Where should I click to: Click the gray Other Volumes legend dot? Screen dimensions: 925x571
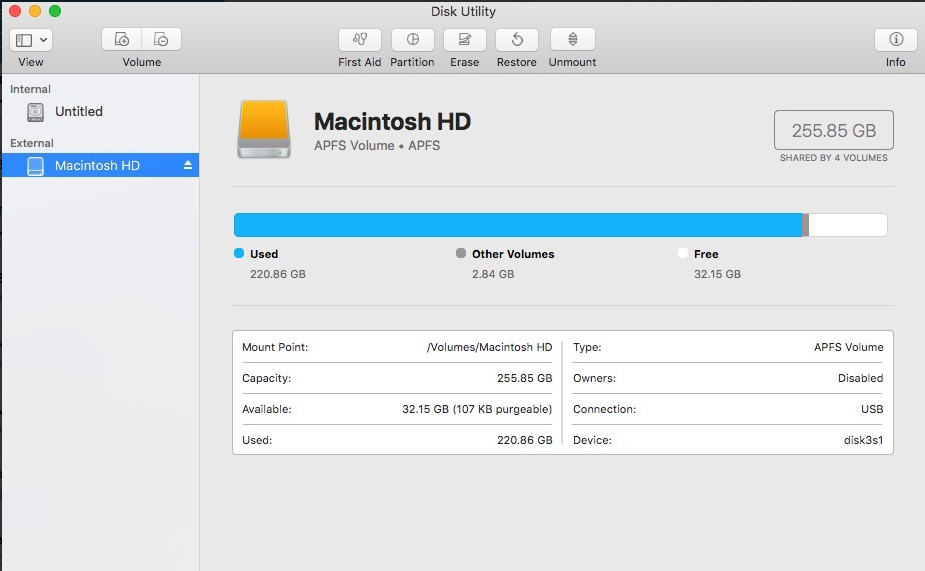click(x=461, y=253)
